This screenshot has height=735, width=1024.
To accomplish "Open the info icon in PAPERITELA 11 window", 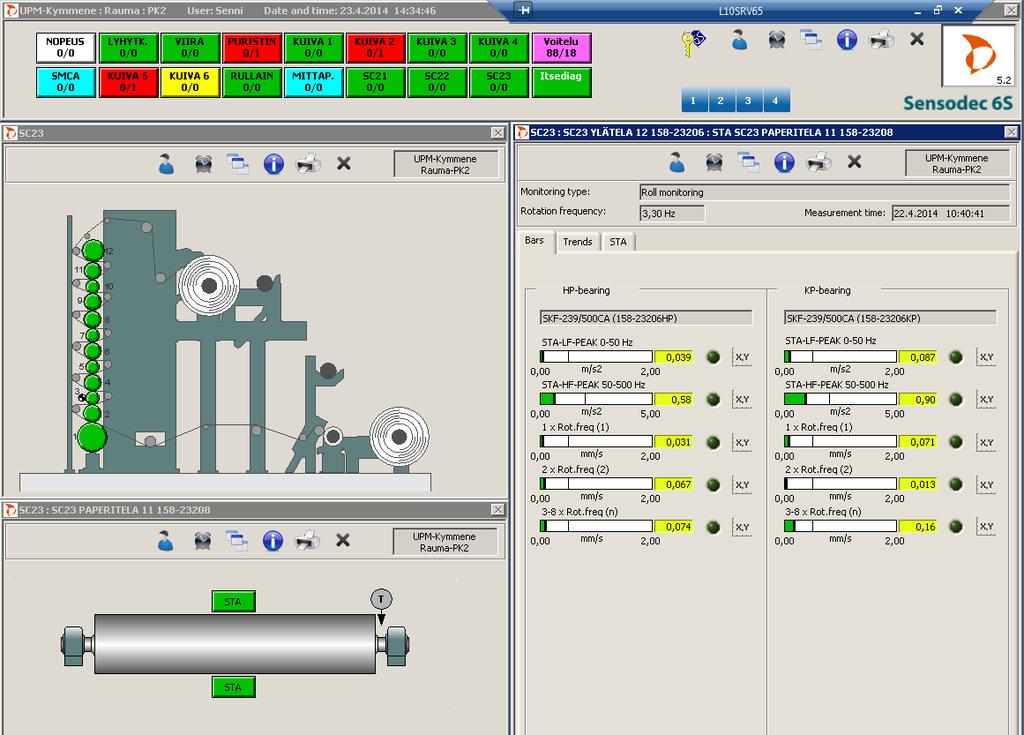I will tap(272, 540).
